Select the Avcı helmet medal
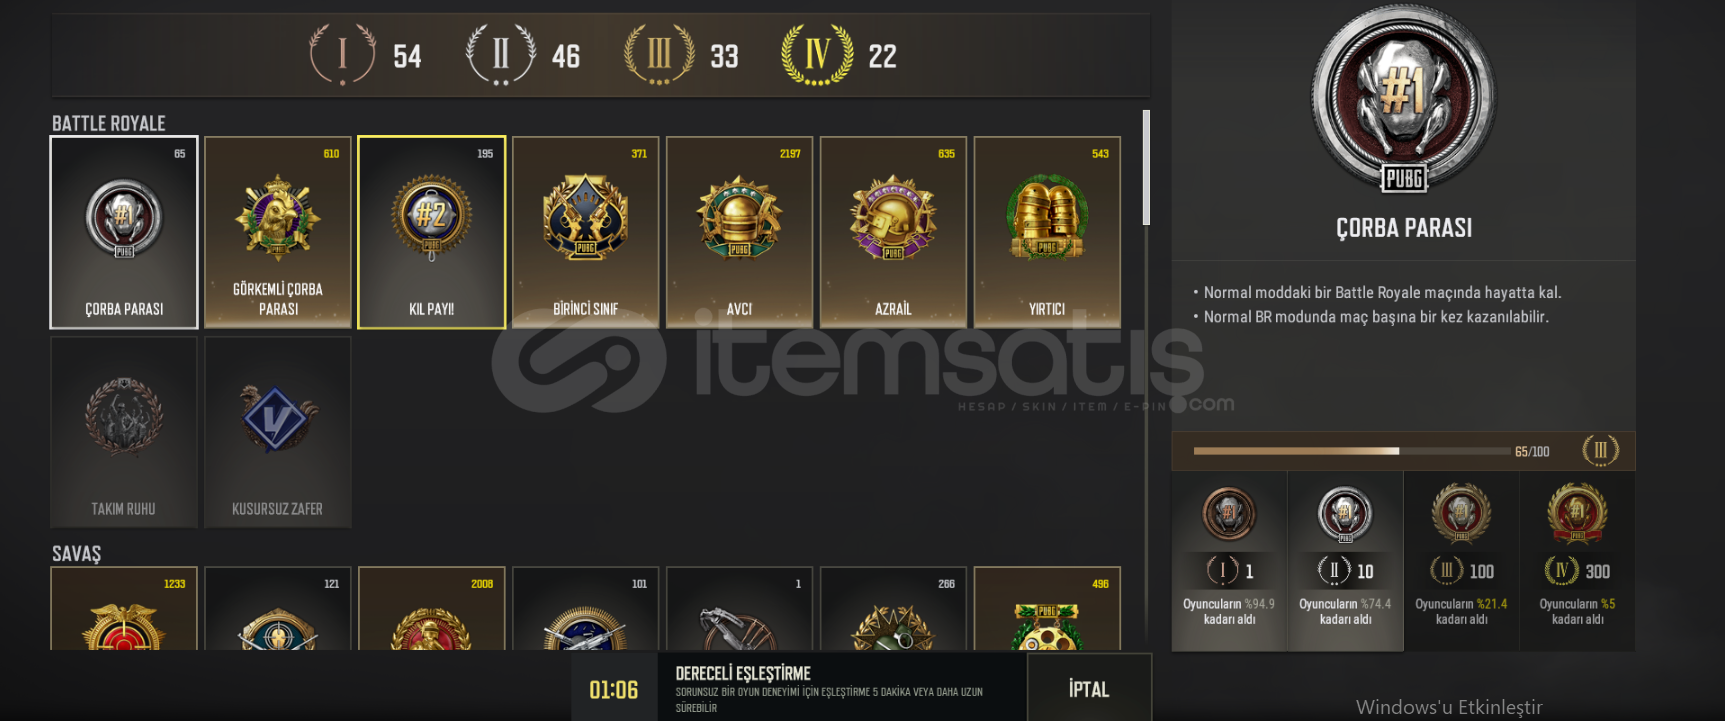Viewport: 1725px width, 721px height. 740,232
